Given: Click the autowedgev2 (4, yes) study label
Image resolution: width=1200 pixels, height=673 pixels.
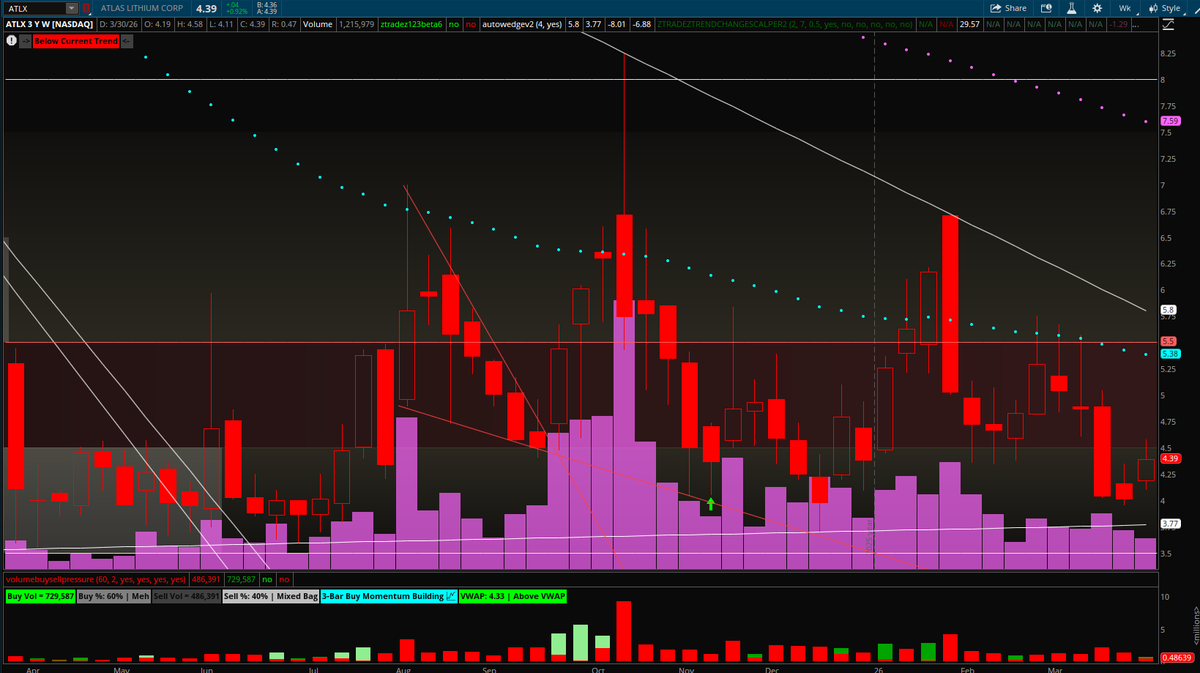Looking at the screenshot, I should click(523, 23).
